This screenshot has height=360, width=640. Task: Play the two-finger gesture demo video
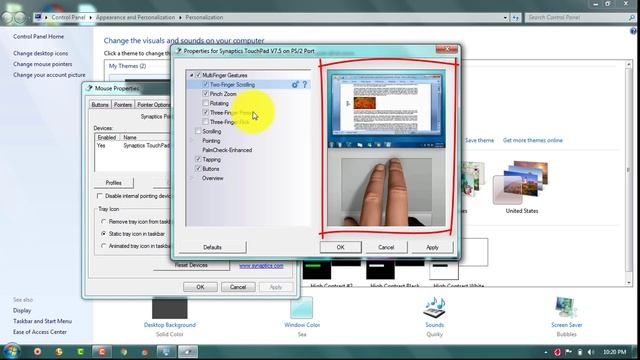click(x=386, y=148)
